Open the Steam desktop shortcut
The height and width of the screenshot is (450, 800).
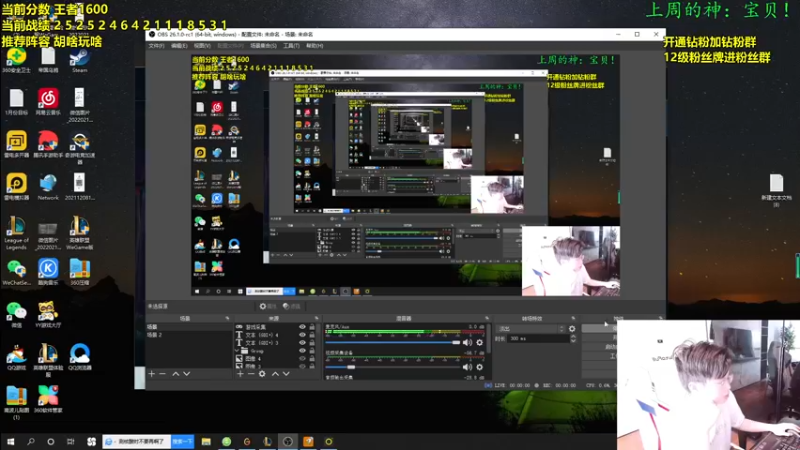80,60
